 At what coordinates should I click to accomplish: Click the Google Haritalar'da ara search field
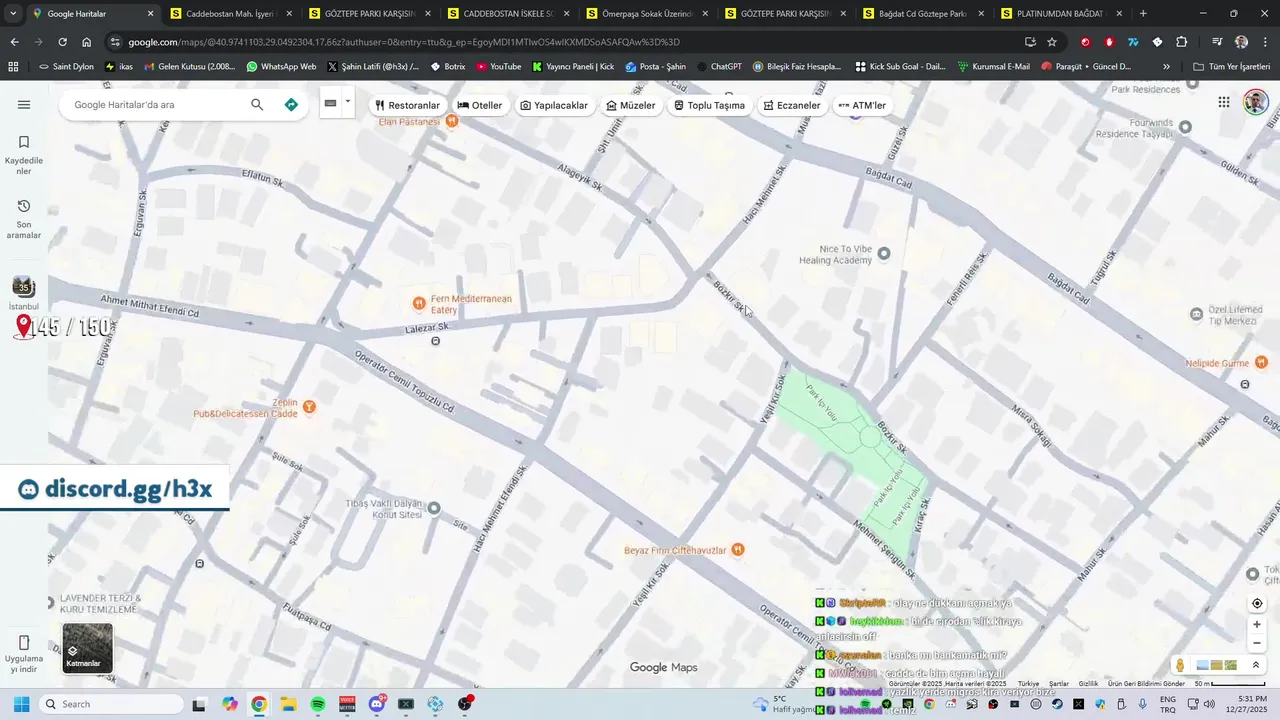[x=155, y=105]
